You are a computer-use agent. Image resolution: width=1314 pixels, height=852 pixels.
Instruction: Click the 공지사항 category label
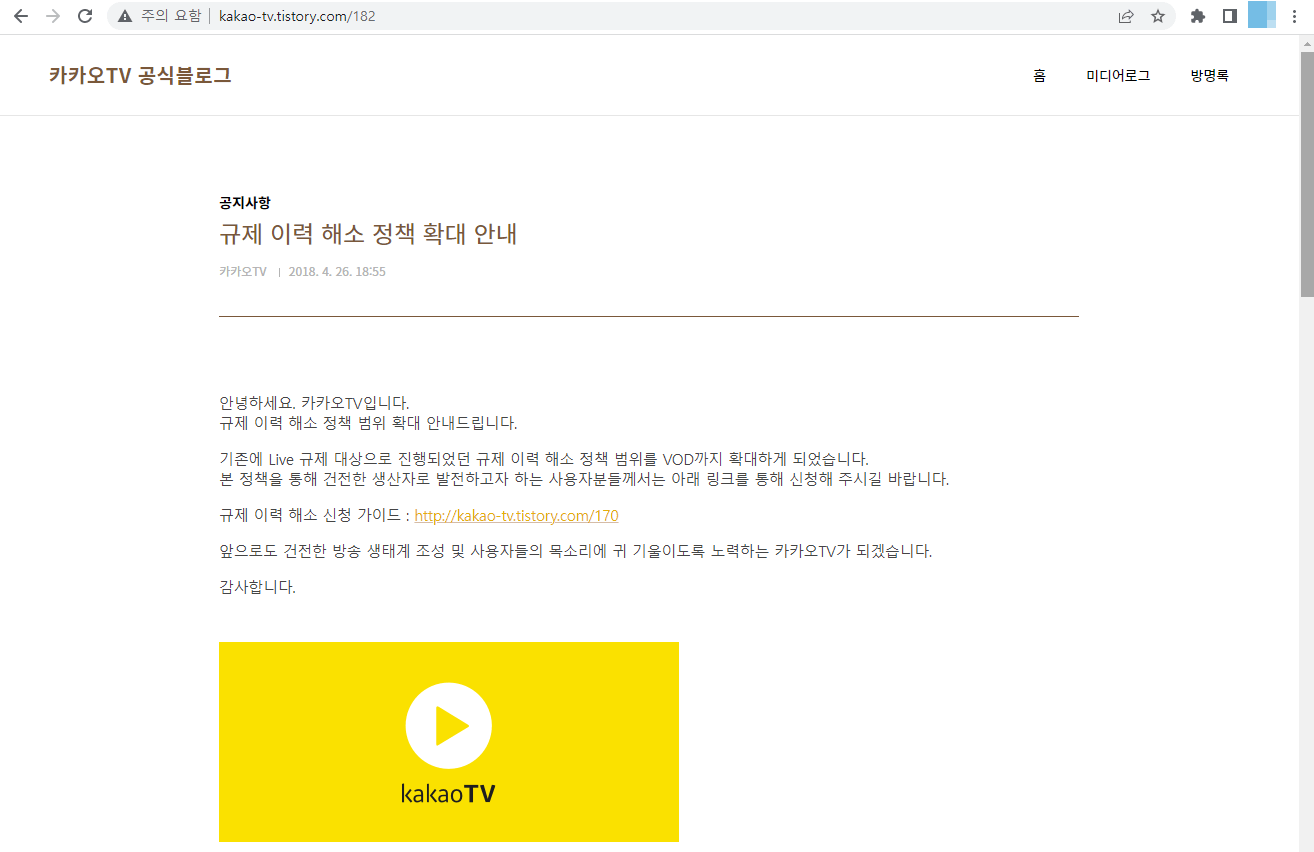point(244,202)
